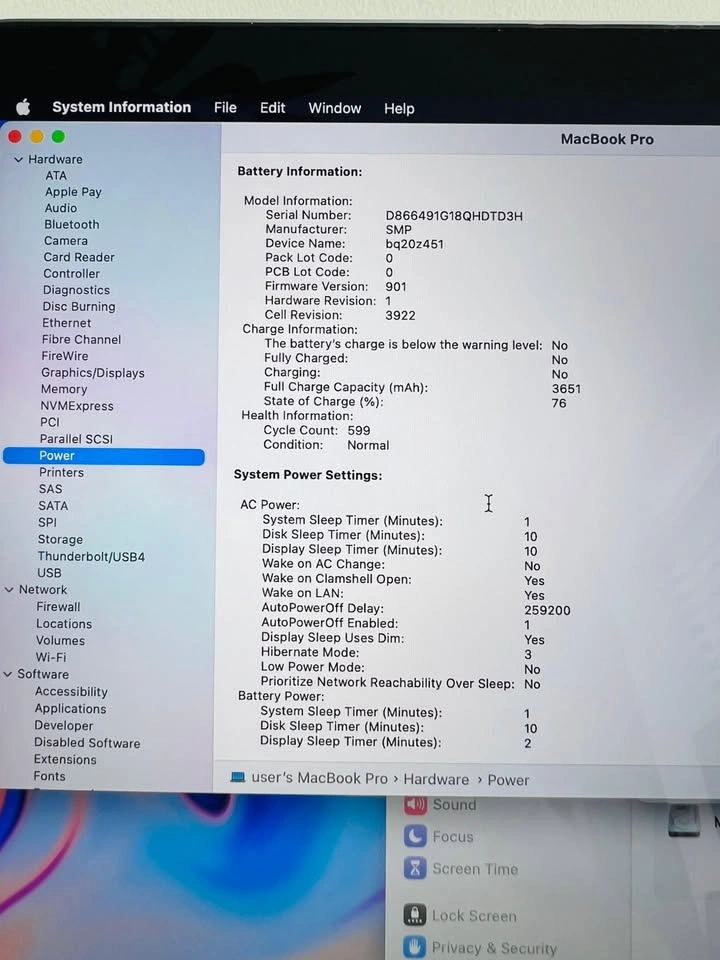Select Storage in the sidebar

click(x=60, y=540)
